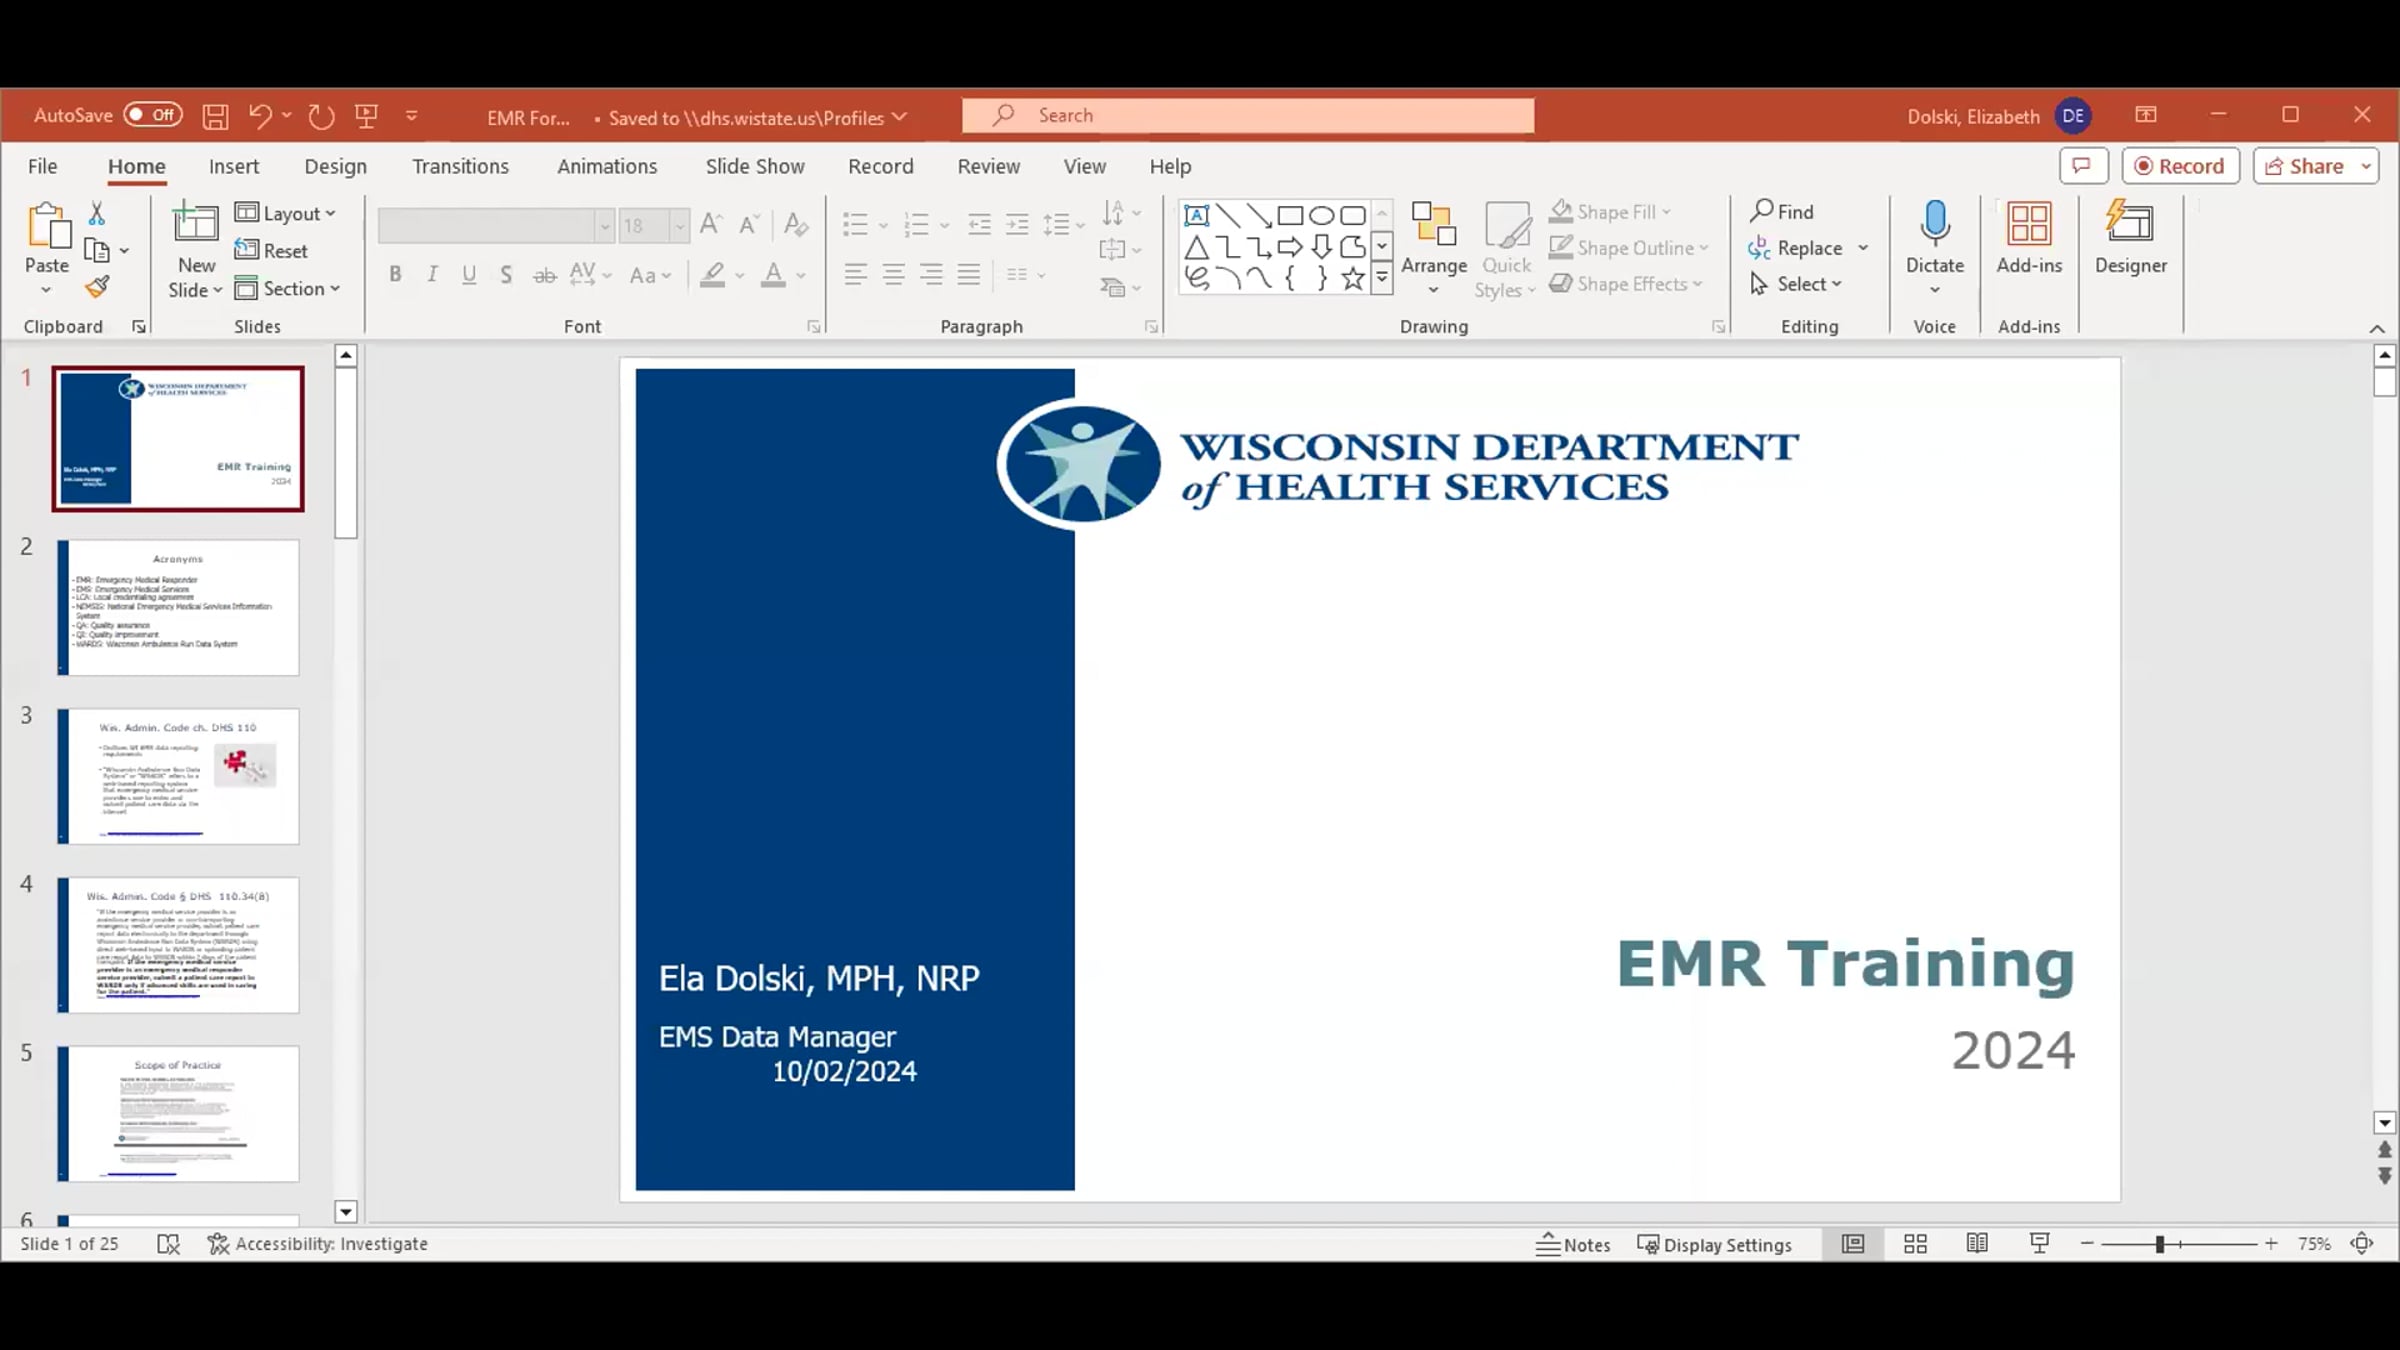Screen dimensions: 2400x1350
Task: Click the Save icon in title bar
Action: coord(215,116)
